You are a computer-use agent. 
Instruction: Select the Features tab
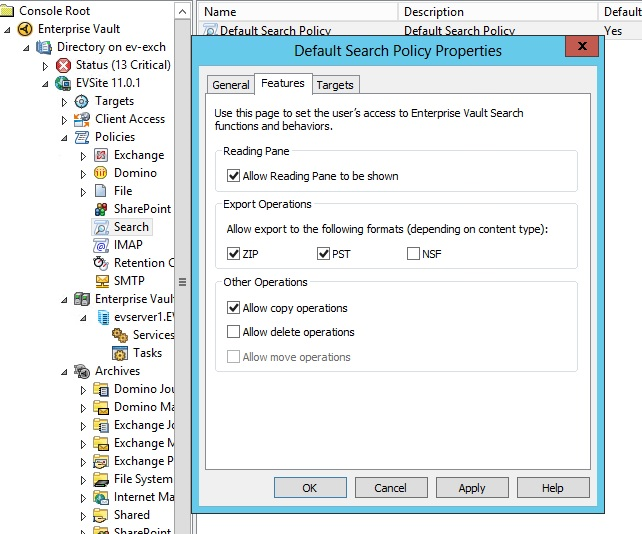tap(283, 84)
